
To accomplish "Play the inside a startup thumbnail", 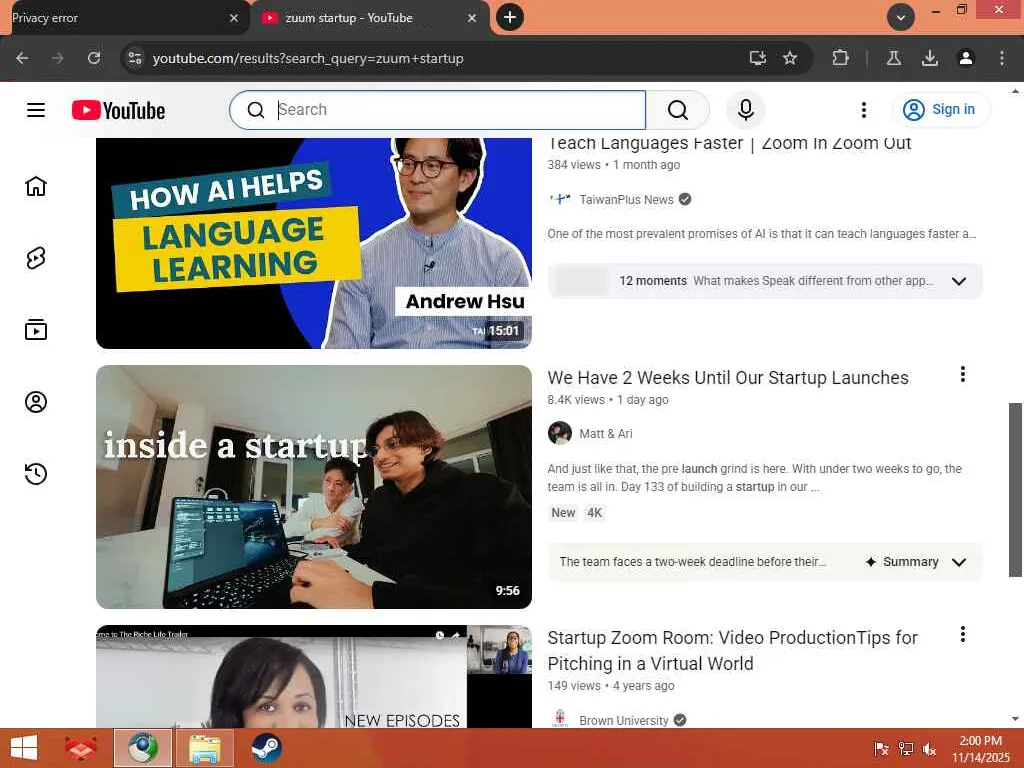I will [313, 487].
